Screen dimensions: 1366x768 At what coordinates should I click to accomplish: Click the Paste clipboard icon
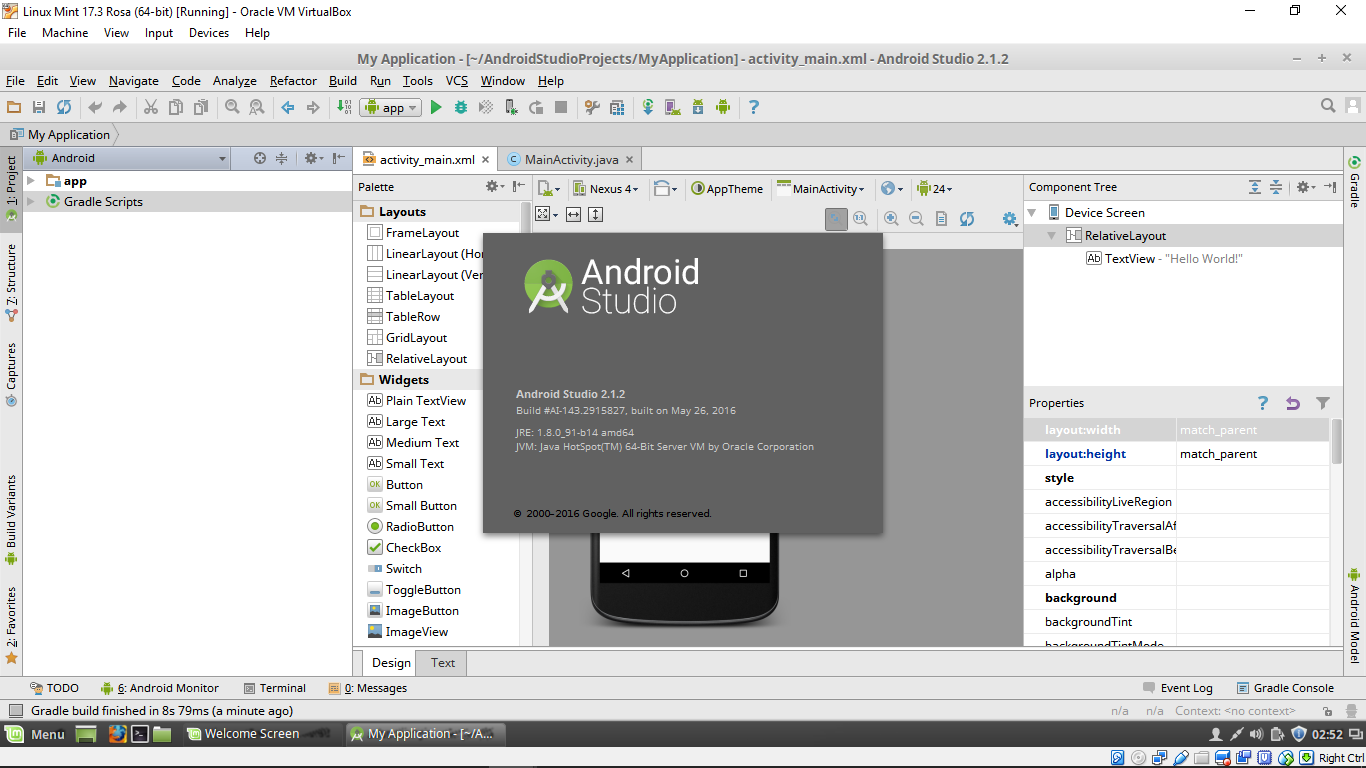tap(201, 107)
